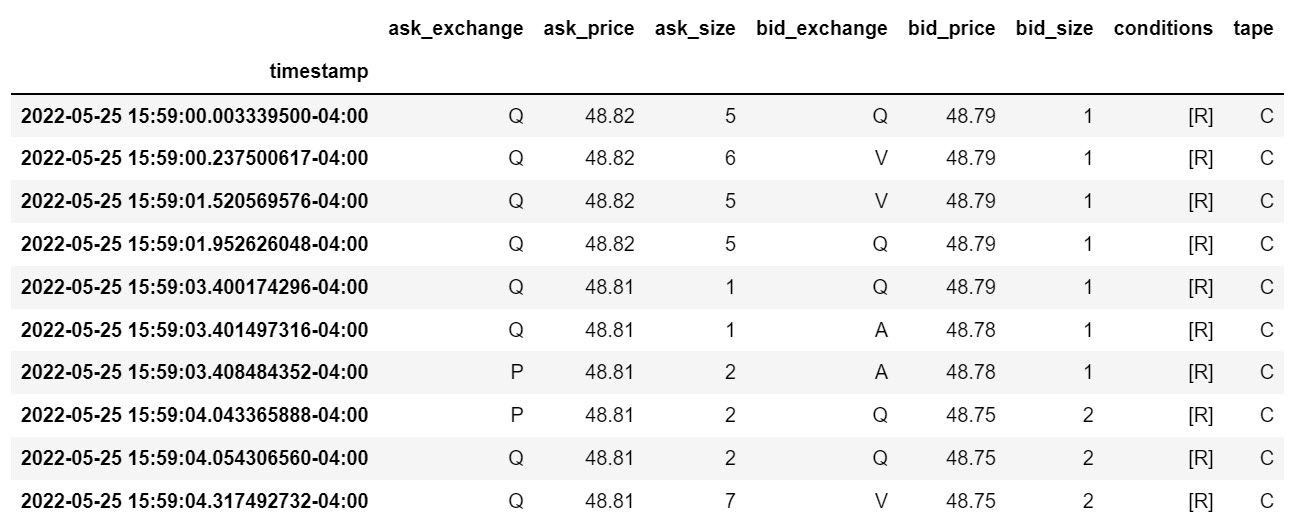The image size is (1303, 532).
Task: Select the ask_price column header
Action: point(588,29)
